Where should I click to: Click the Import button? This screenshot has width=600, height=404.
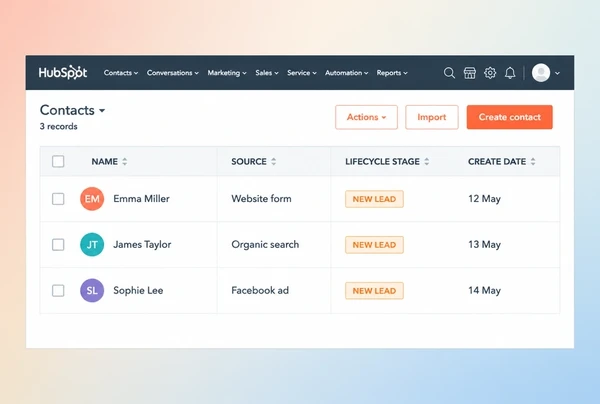coord(432,117)
